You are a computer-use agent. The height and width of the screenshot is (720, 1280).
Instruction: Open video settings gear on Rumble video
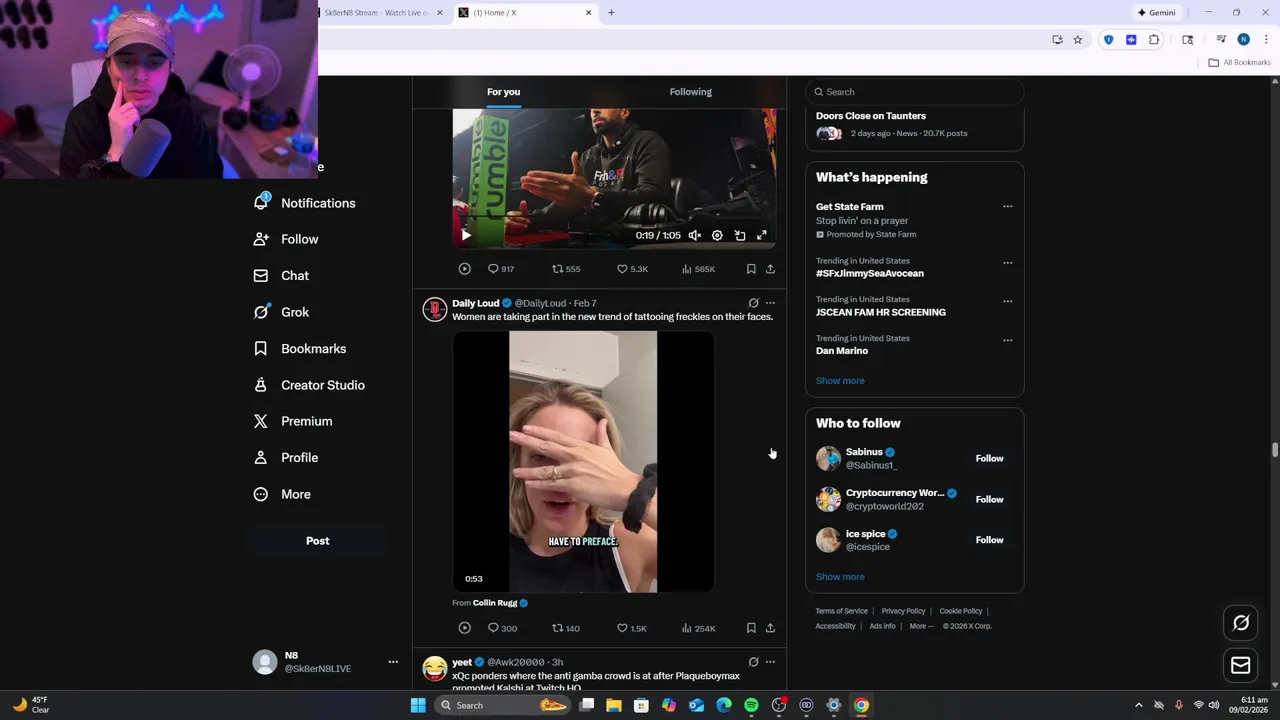(717, 235)
